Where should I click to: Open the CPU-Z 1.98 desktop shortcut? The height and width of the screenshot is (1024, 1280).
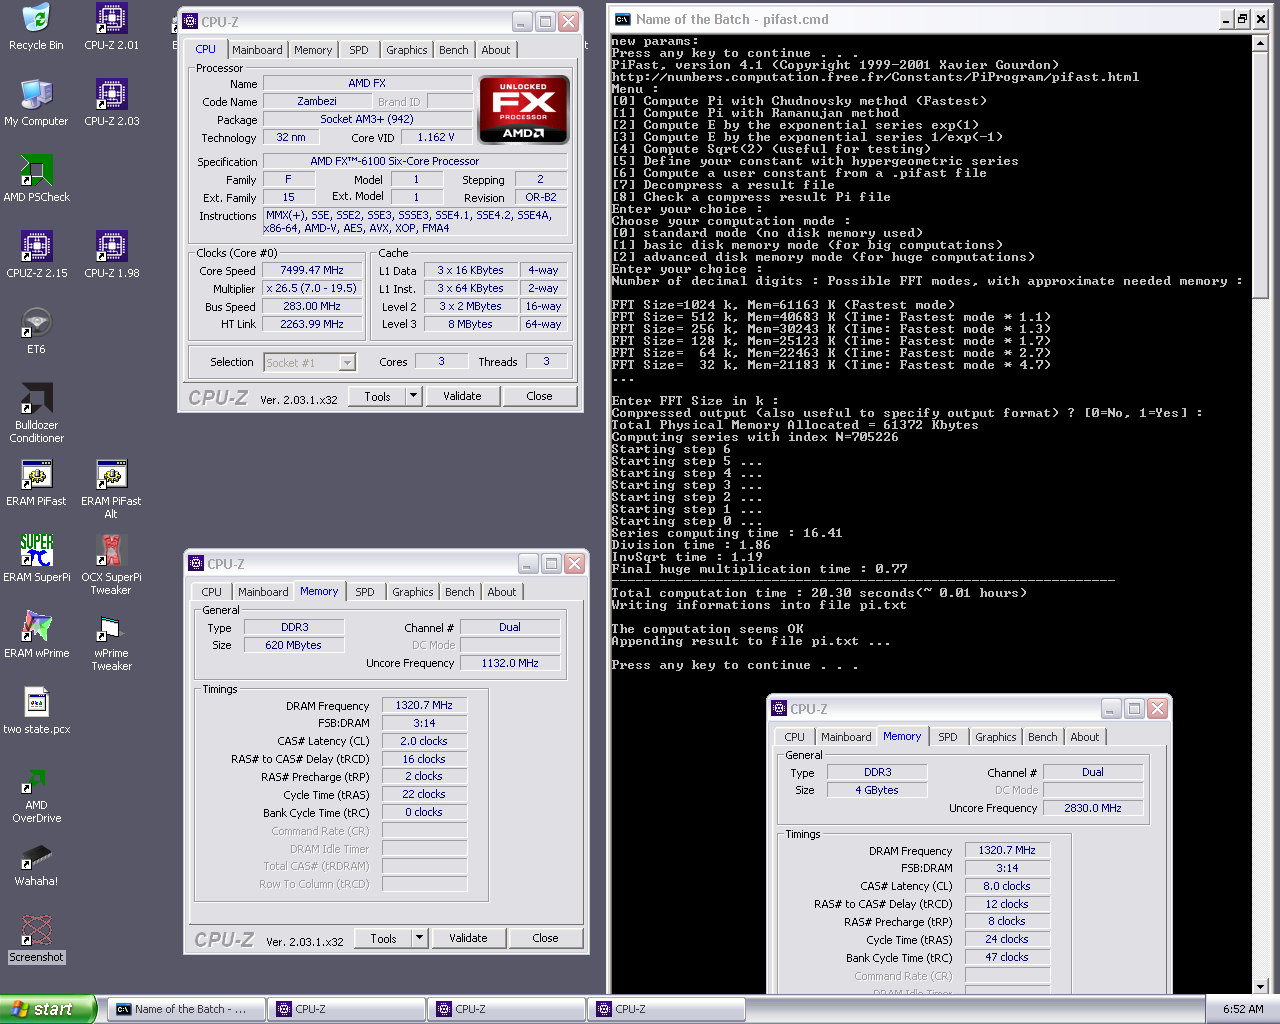111,255
